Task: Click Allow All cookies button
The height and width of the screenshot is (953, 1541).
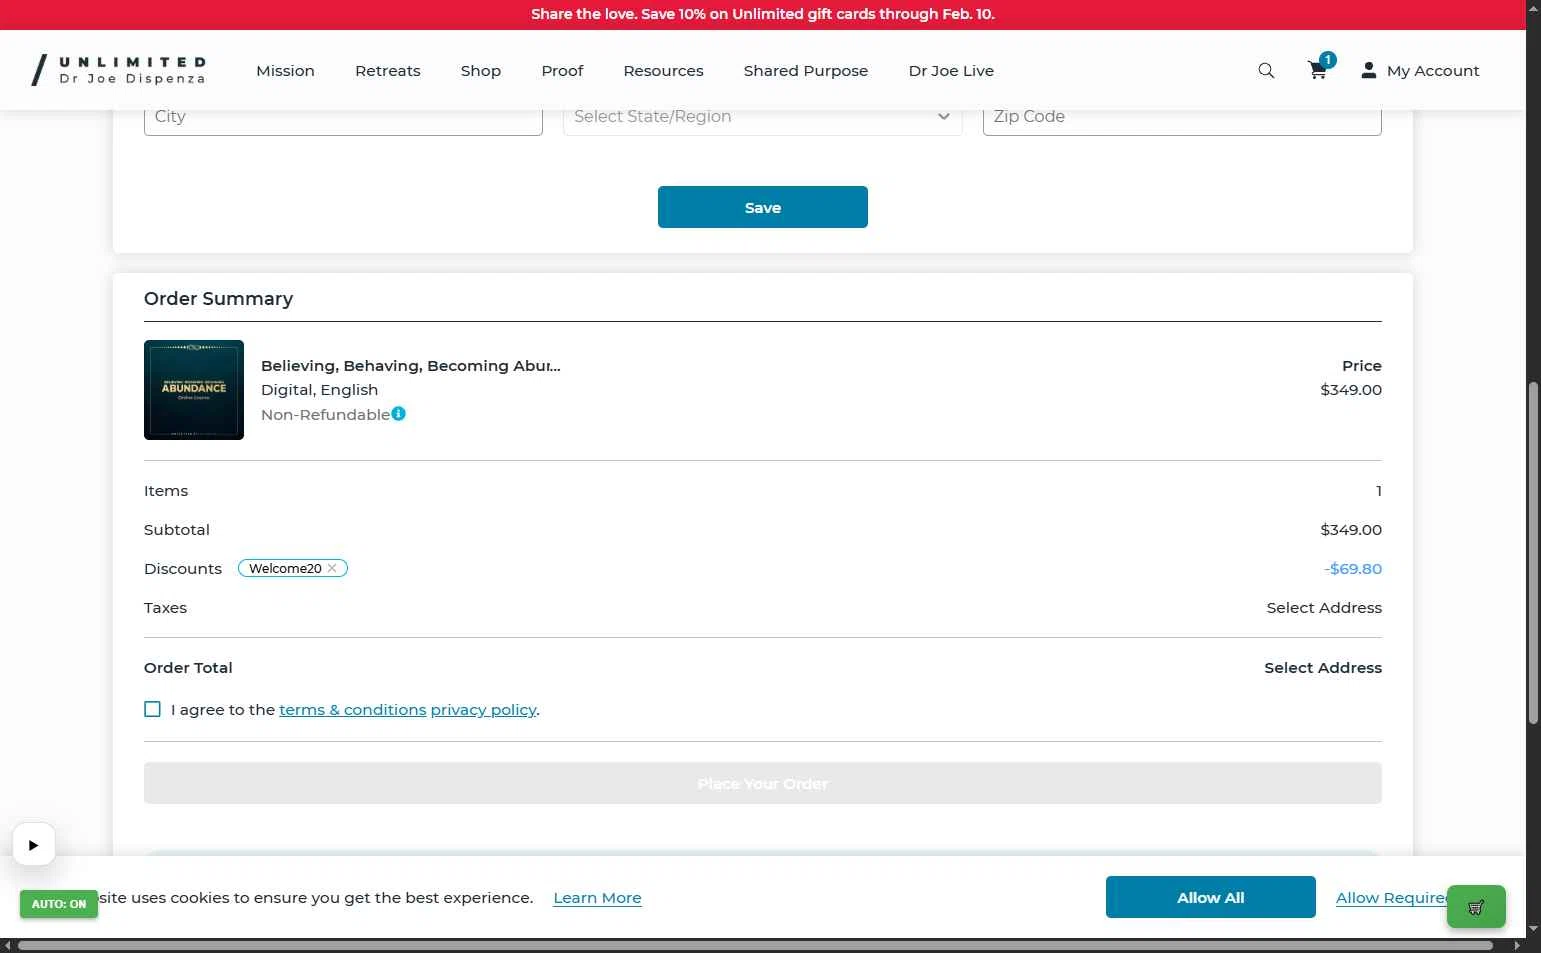Action: click(x=1211, y=897)
